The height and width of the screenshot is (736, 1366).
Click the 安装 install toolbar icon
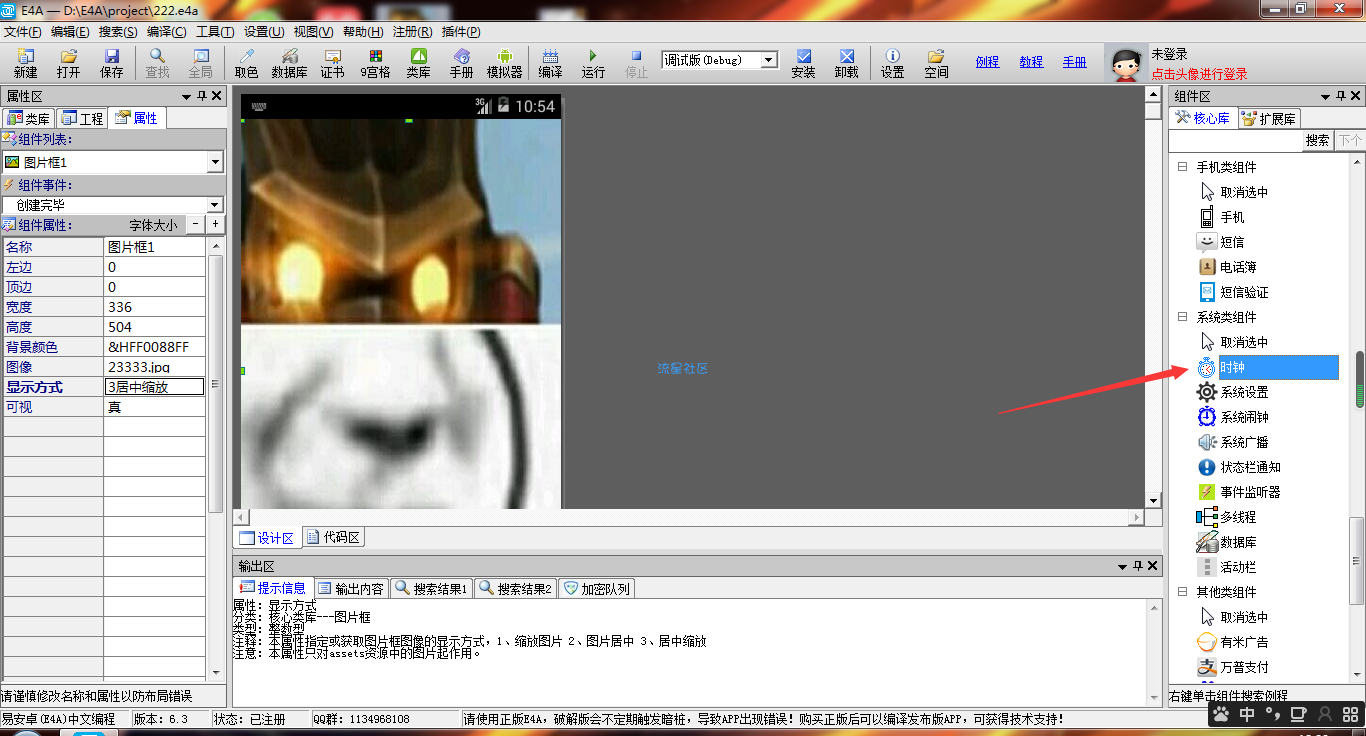803,63
